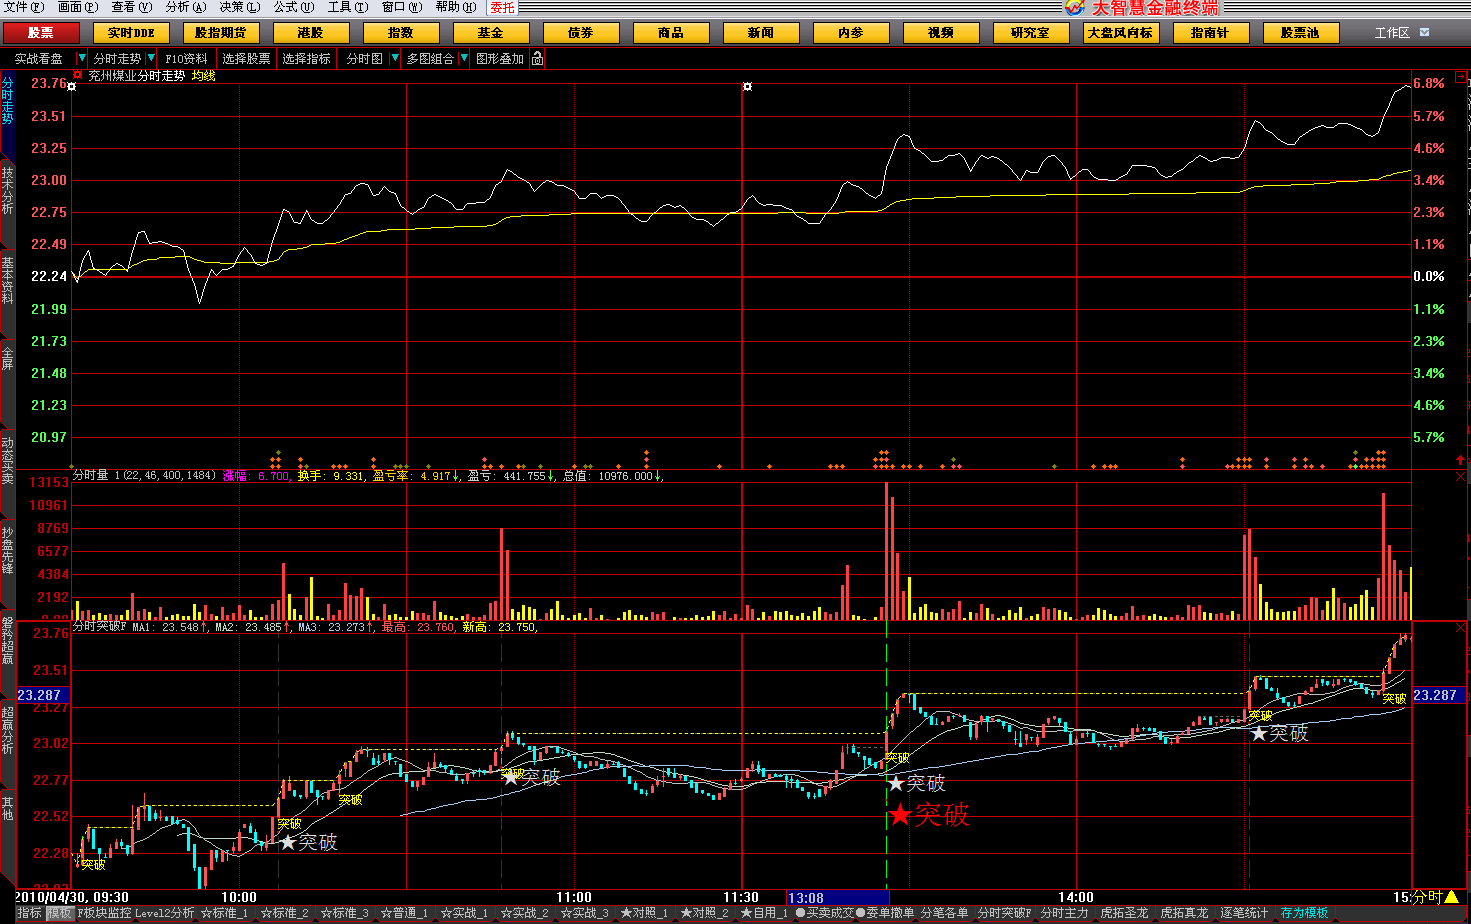Screen dimensions: 1471x924
Task: Open the 帮助 menu
Action: coord(456,7)
